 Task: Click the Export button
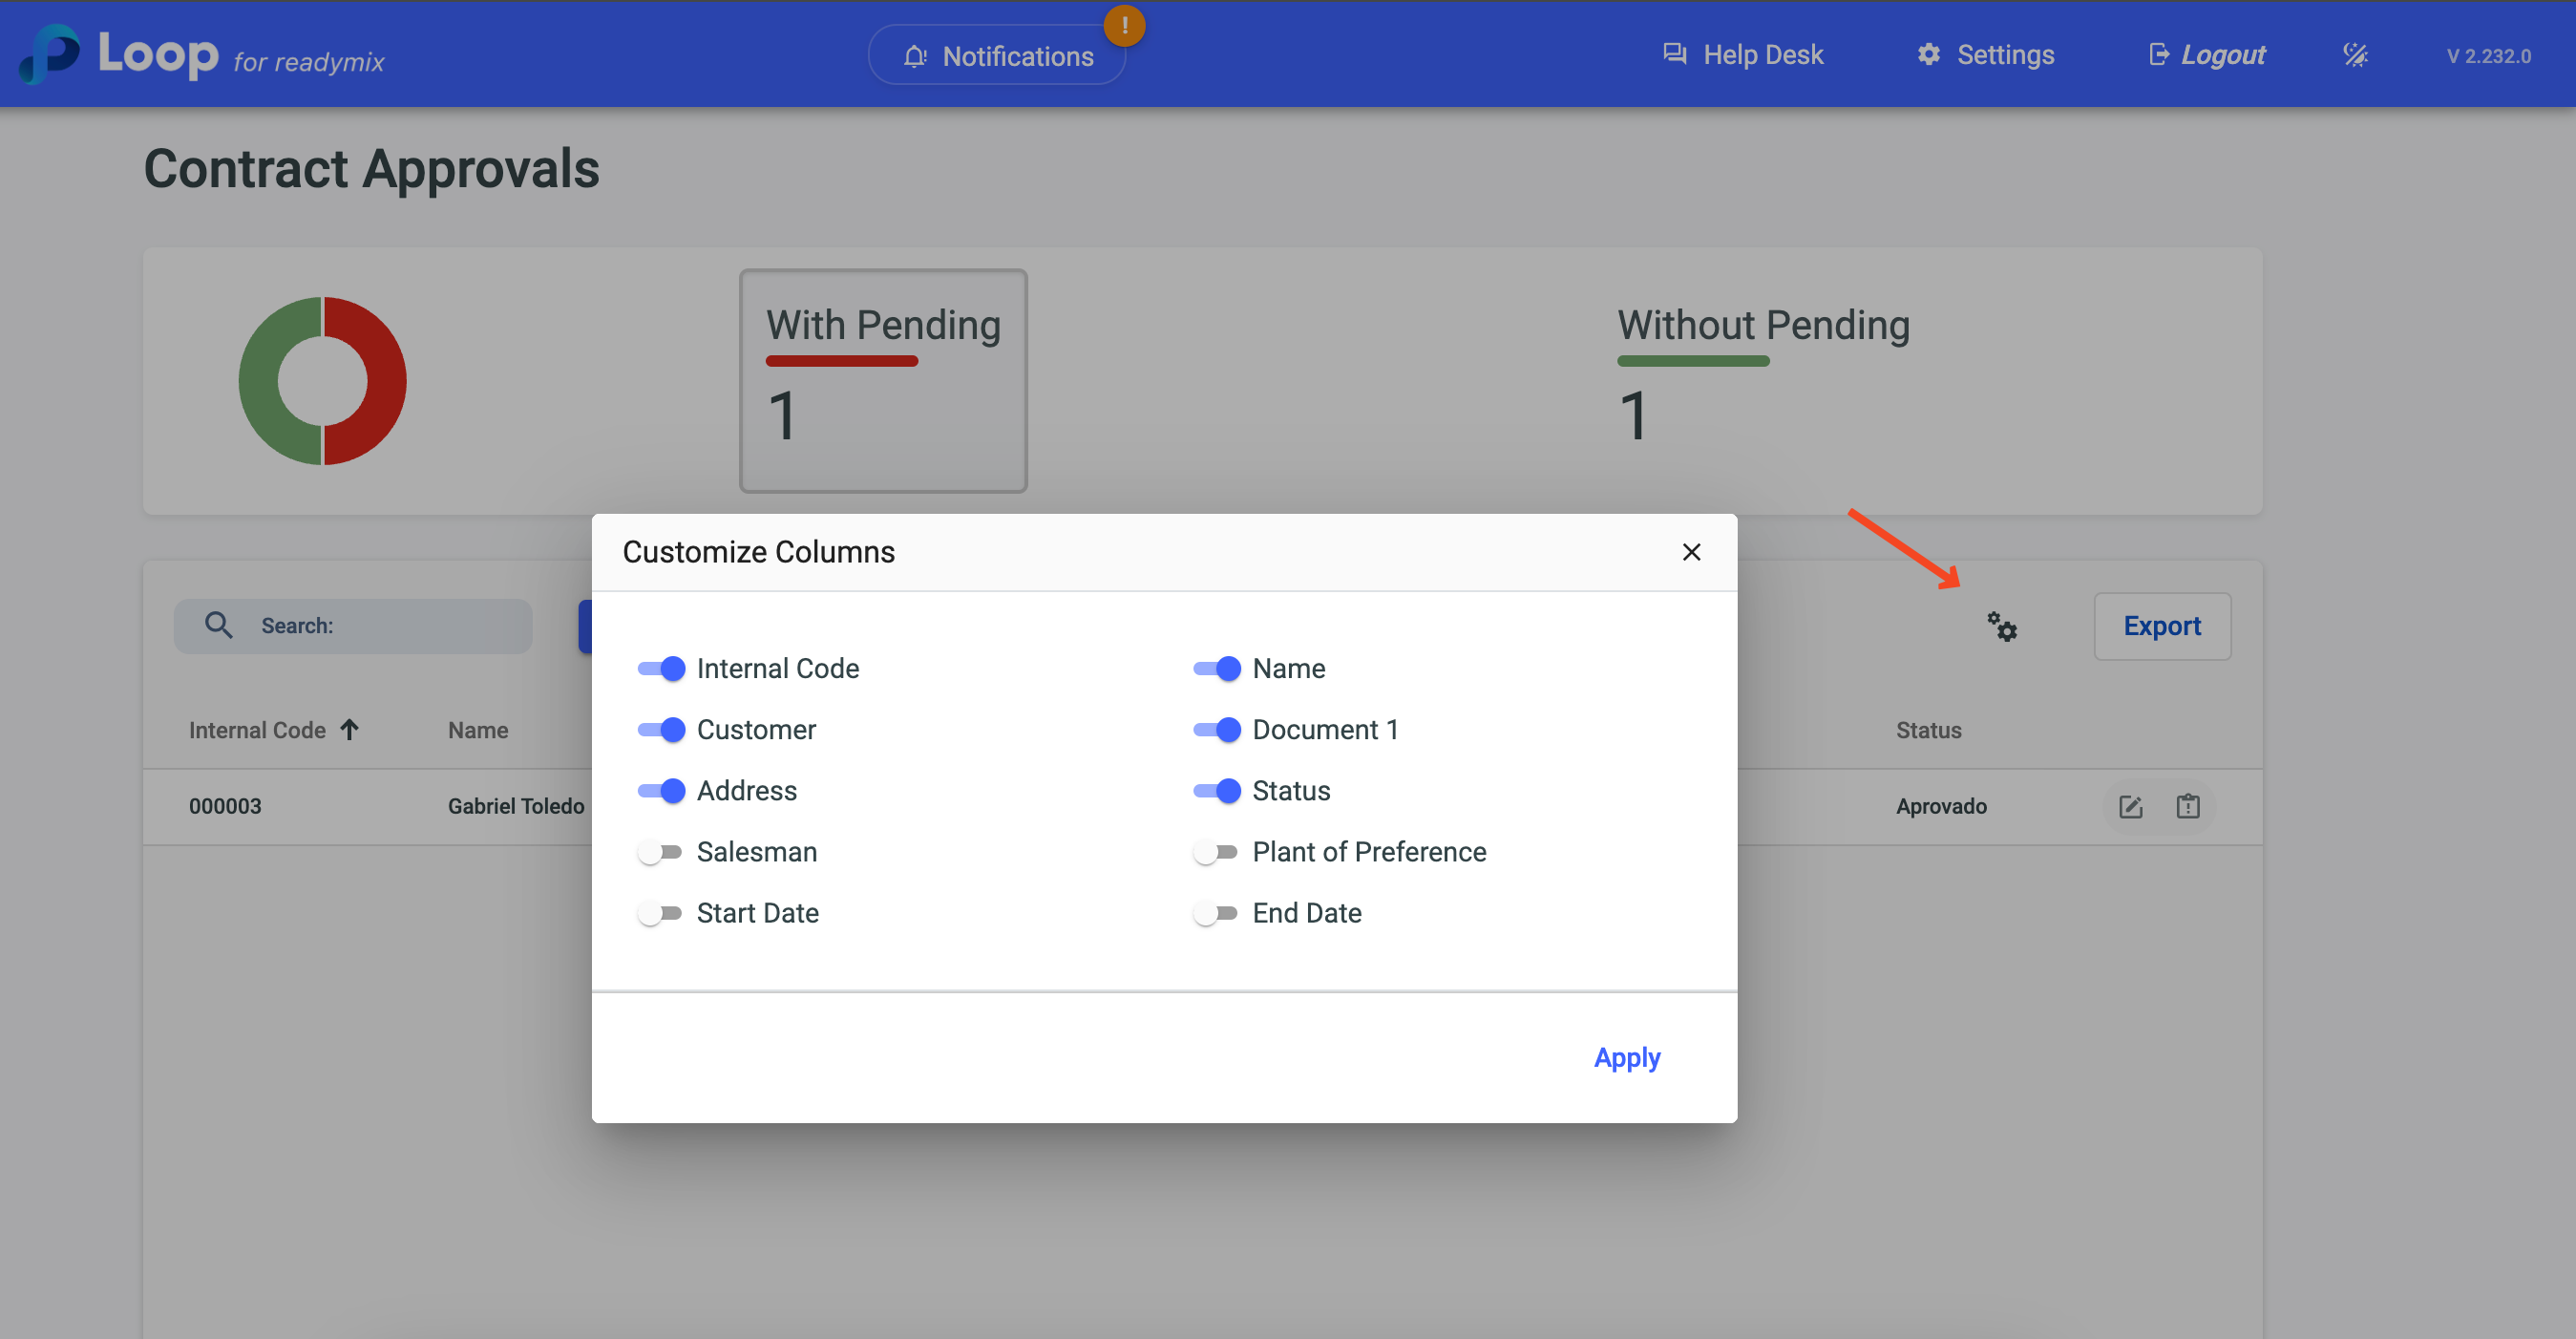pyautogui.click(x=2161, y=626)
